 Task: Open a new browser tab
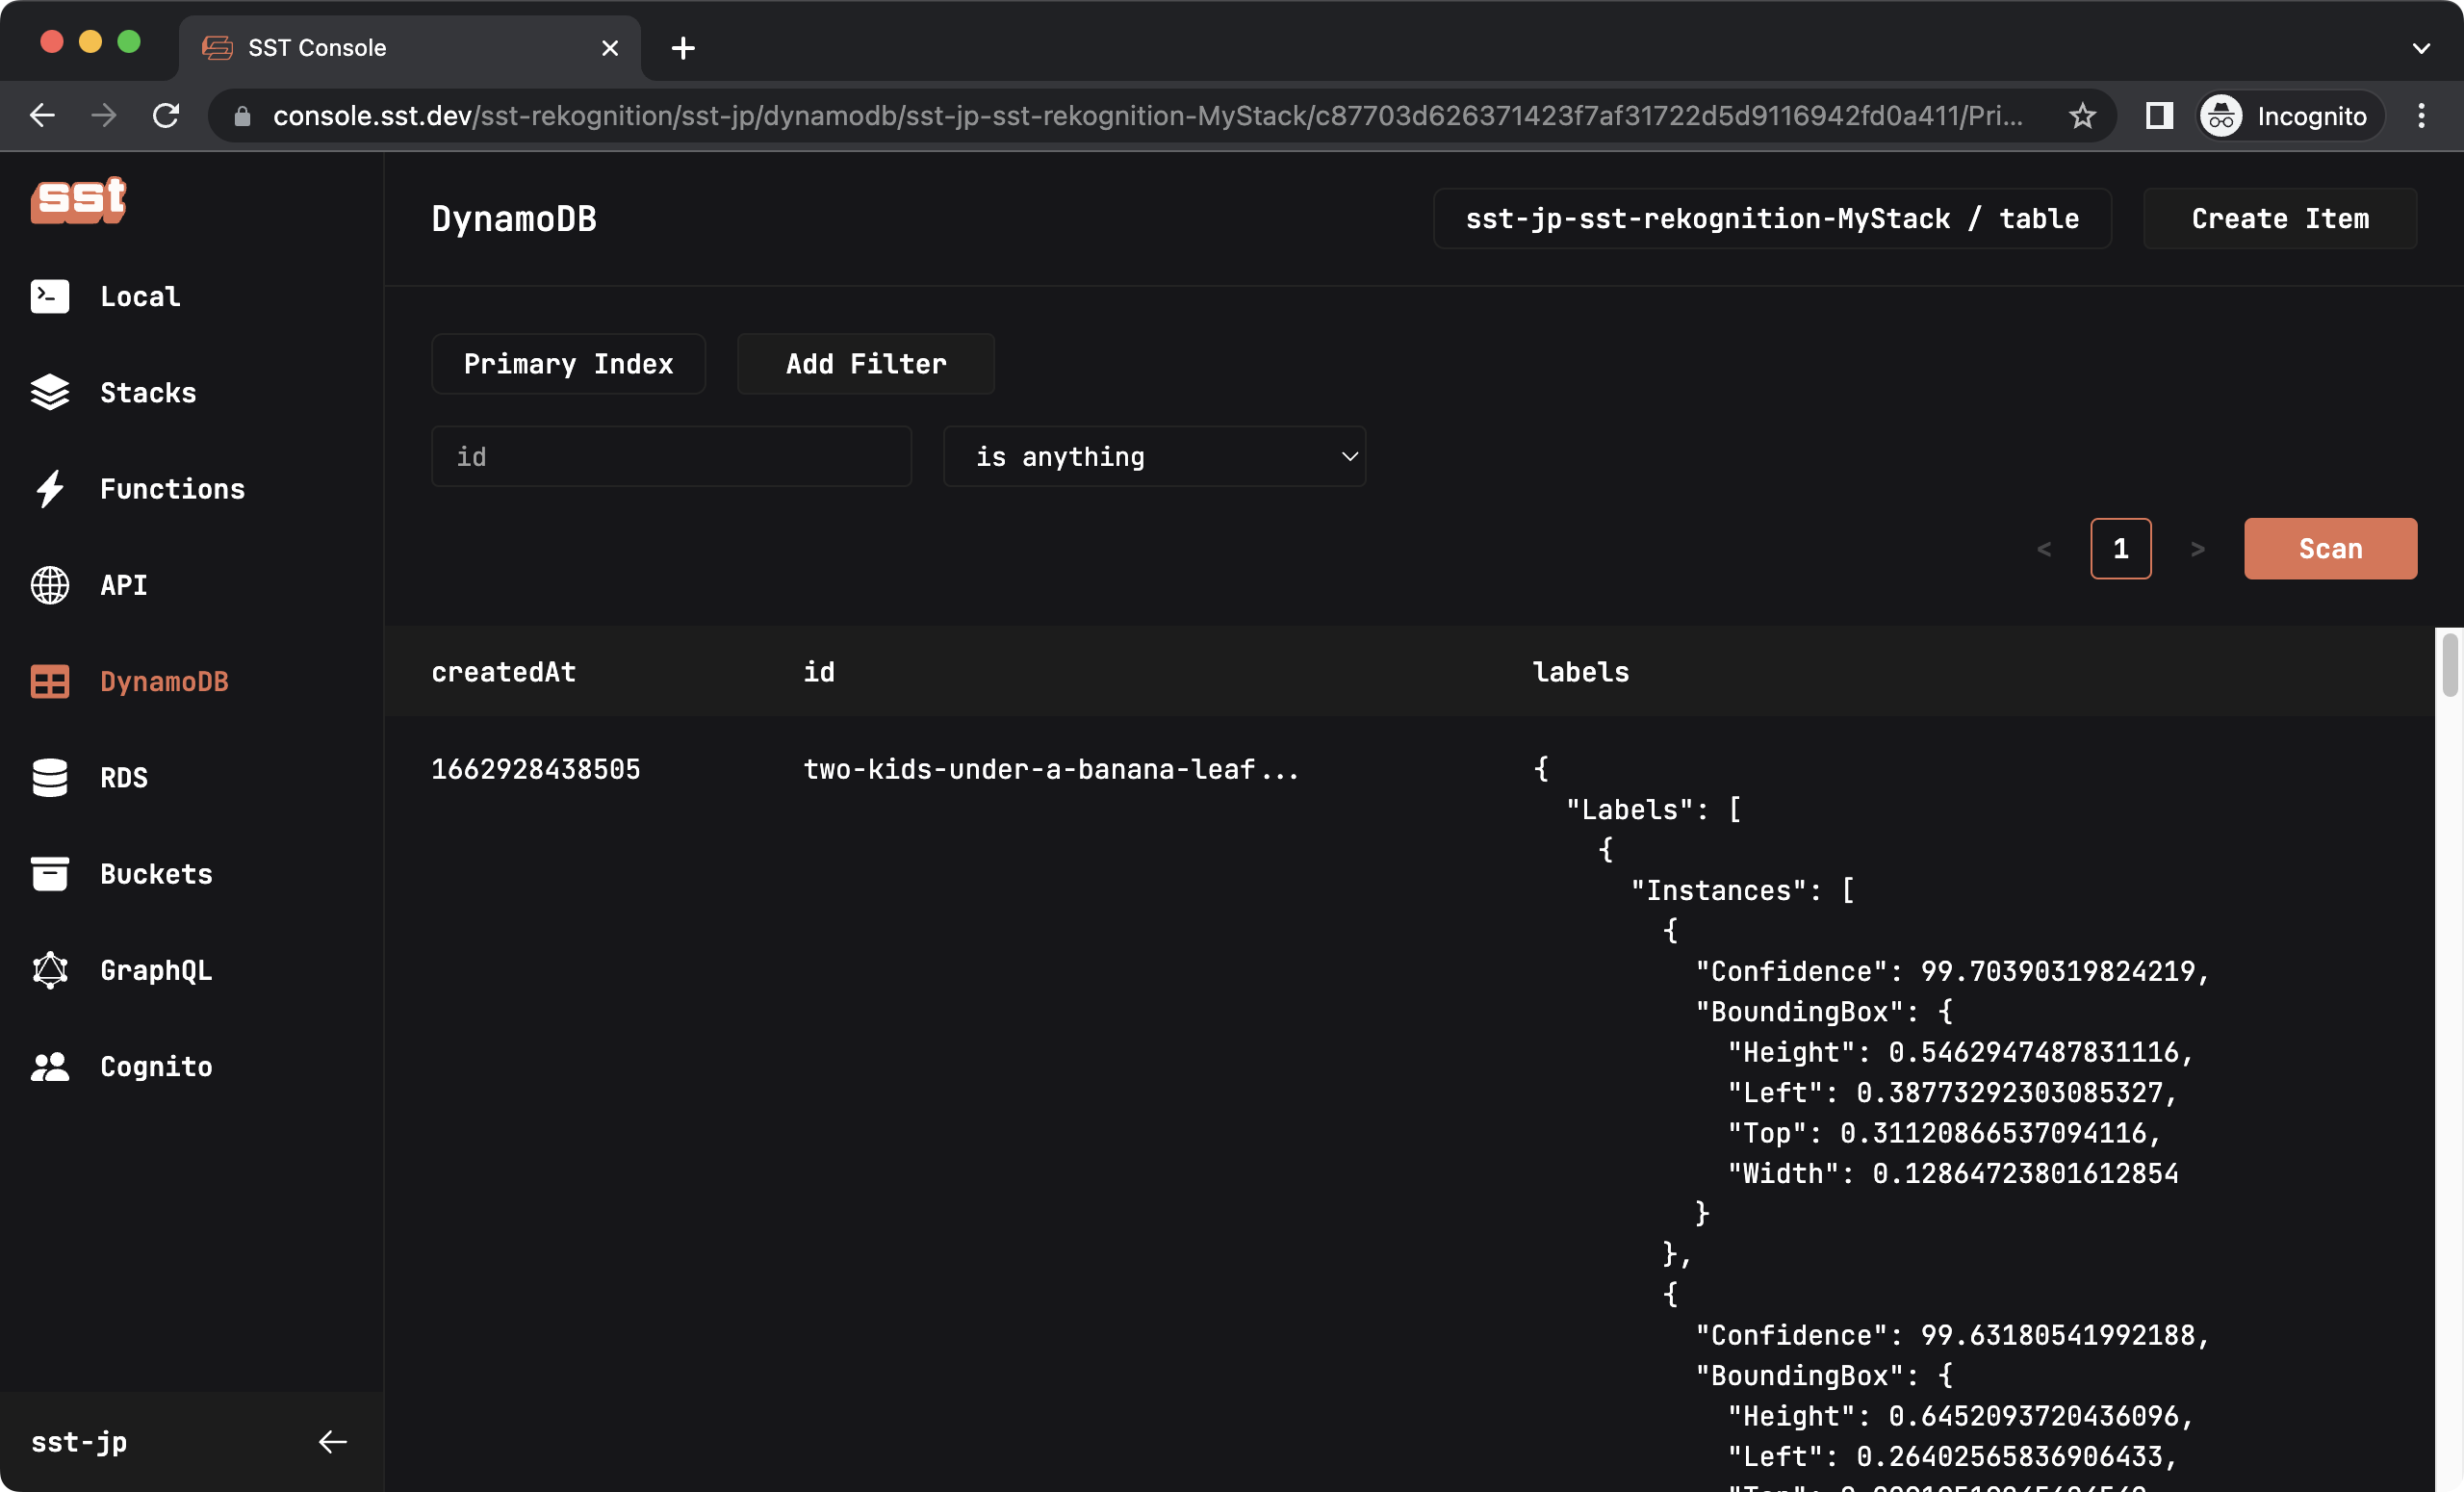click(x=683, y=47)
